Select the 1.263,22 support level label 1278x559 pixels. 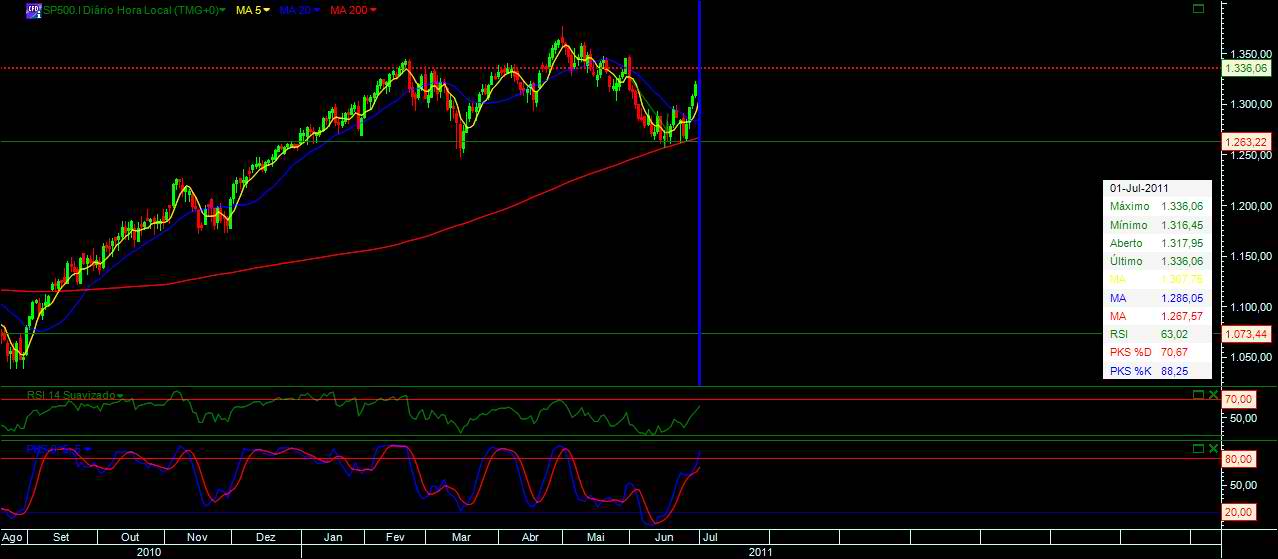coord(1248,142)
